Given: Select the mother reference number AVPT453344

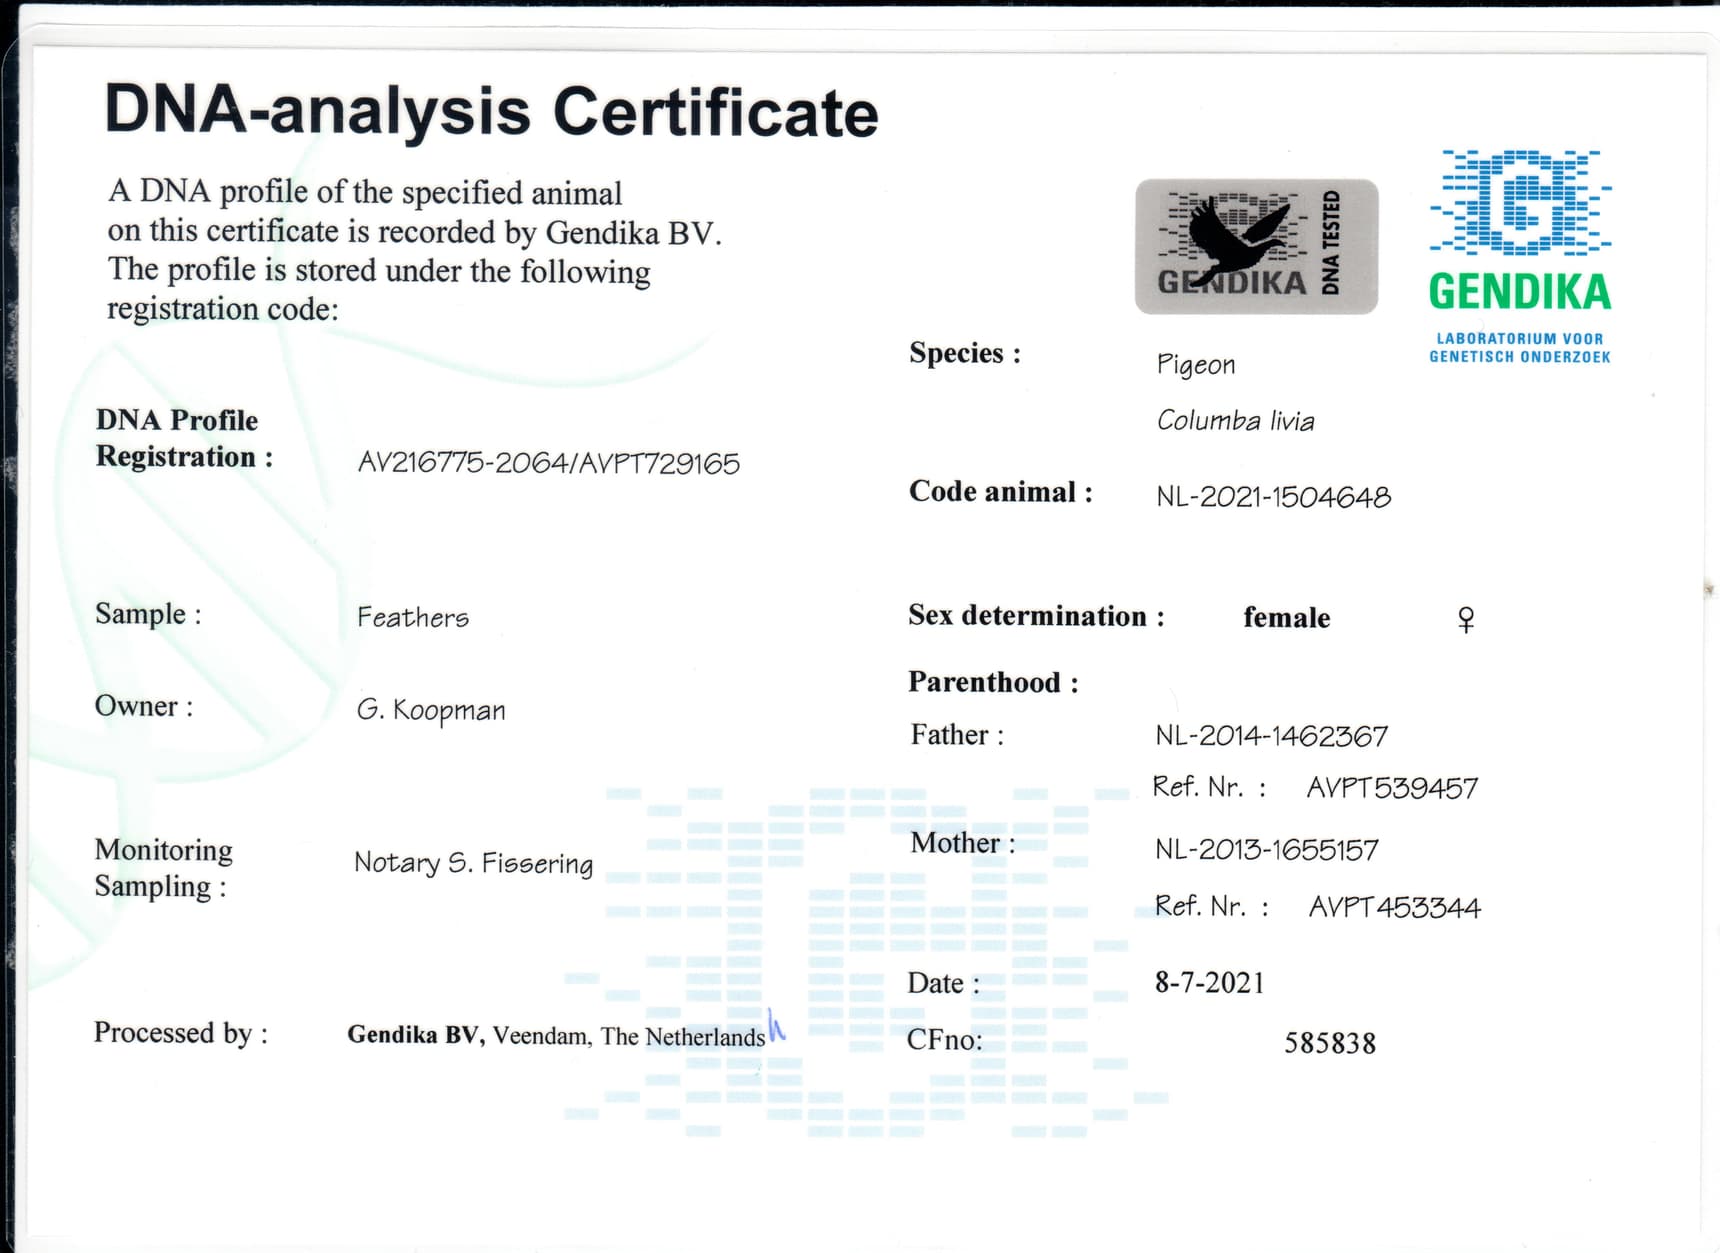Looking at the screenshot, I should tap(1394, 908).
